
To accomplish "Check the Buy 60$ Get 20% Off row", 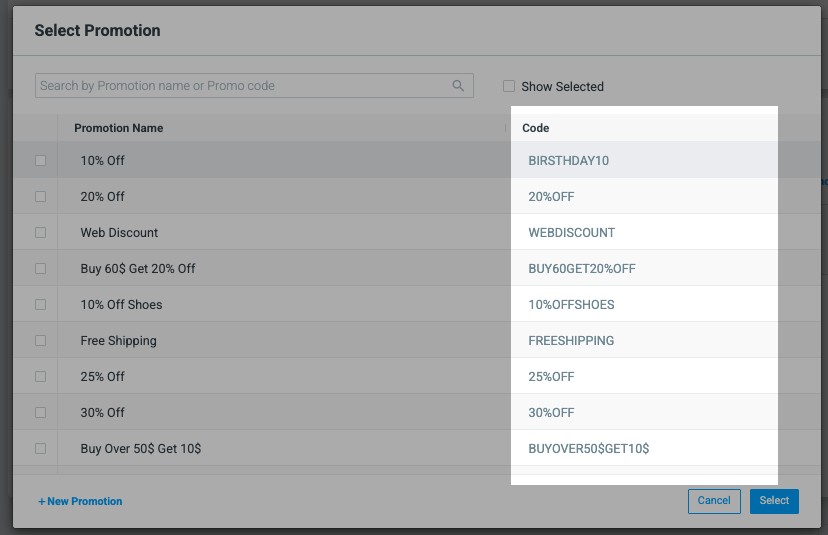I will [41, 268].
